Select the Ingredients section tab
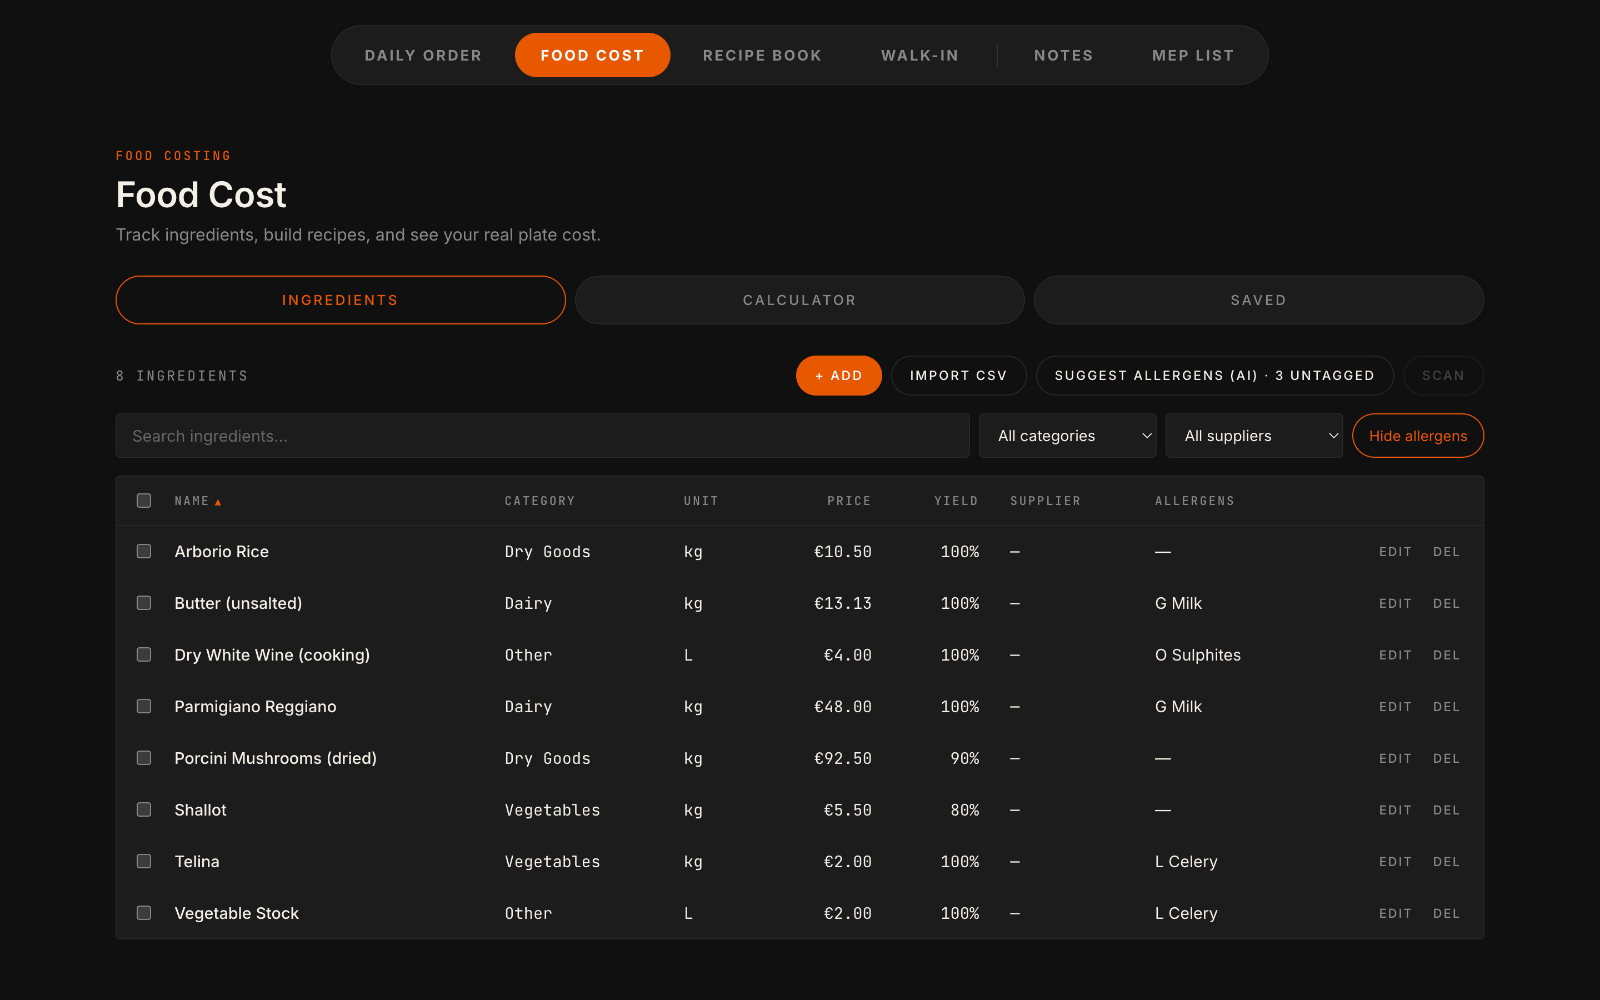The image size is (1600, 1000). pos(340,300)
